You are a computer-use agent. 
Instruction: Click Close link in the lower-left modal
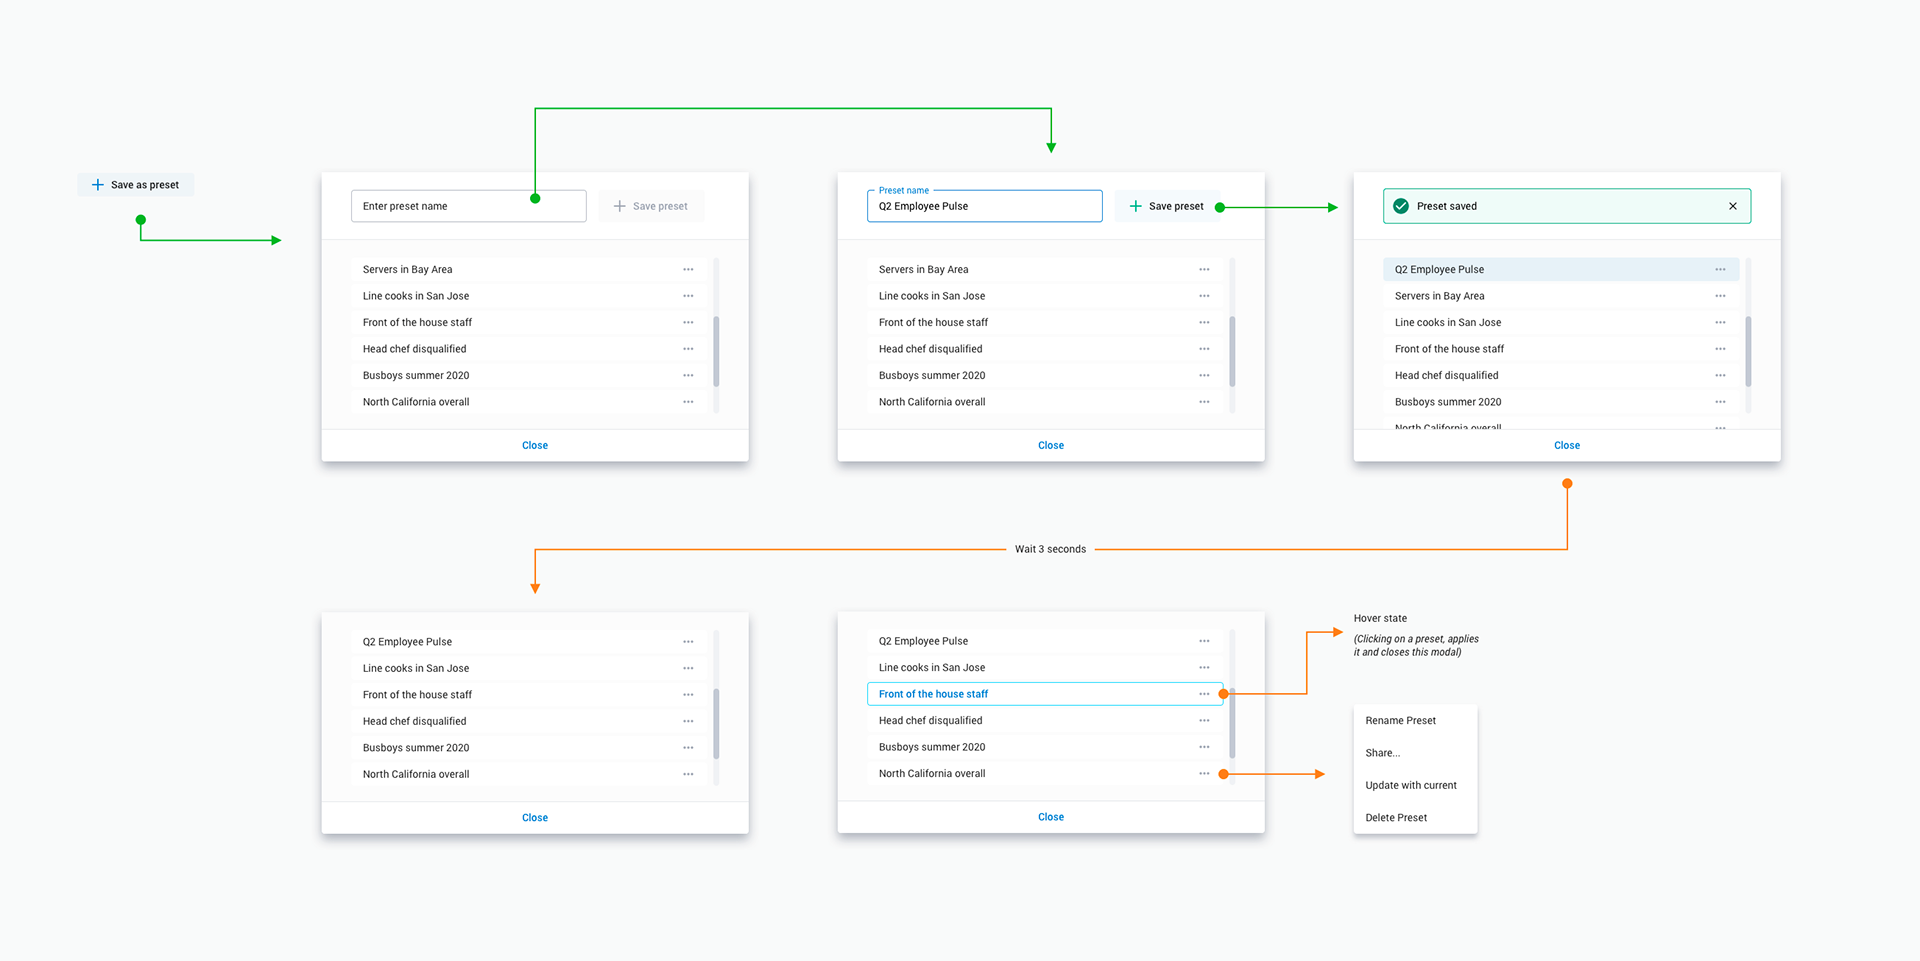tap(535, 817)
